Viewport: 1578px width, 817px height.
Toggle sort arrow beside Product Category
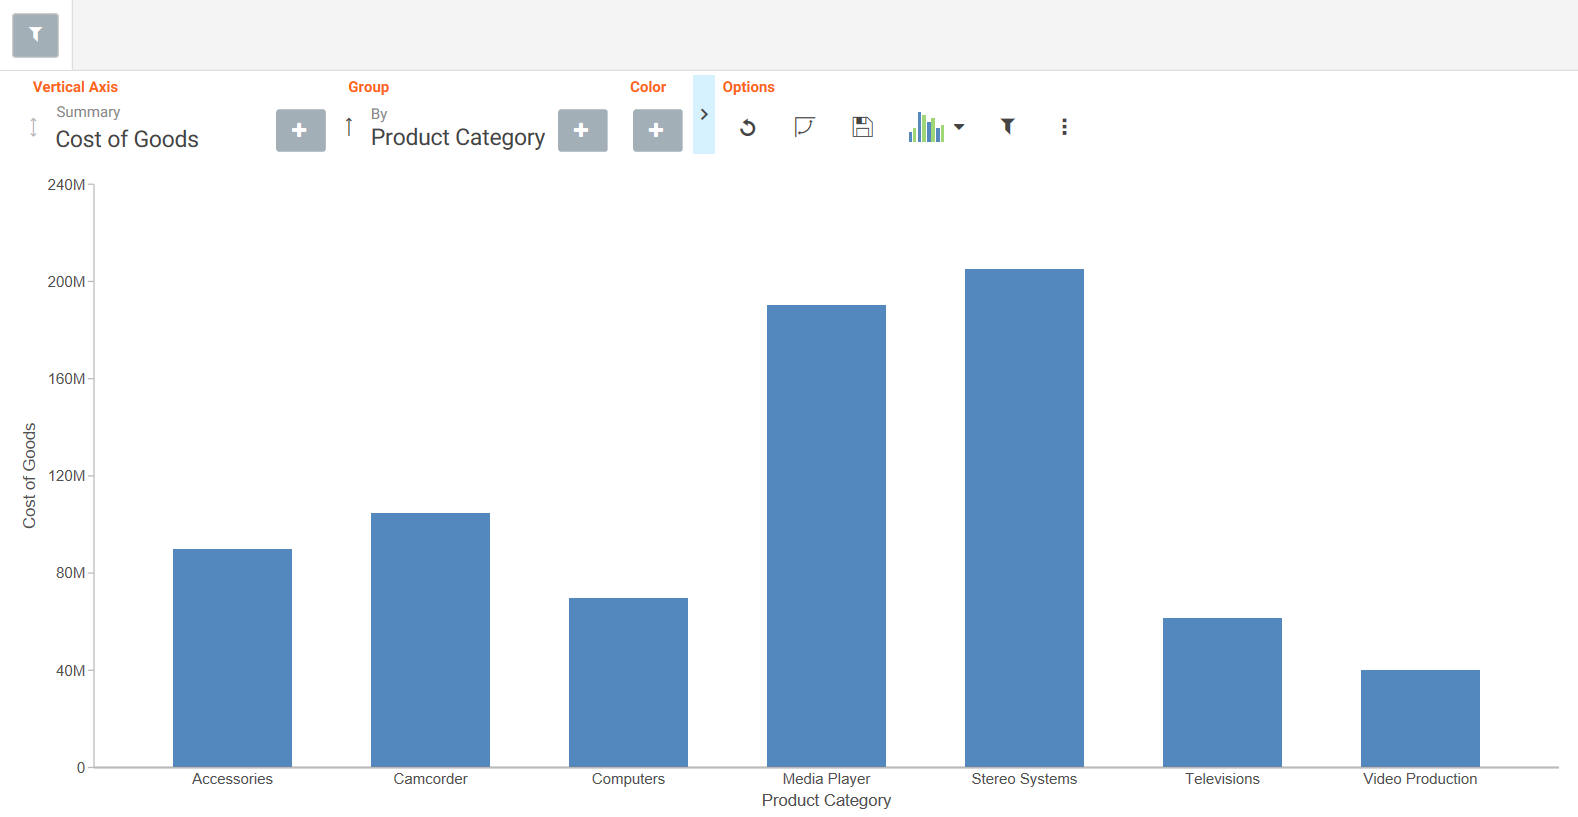[349, 127]
